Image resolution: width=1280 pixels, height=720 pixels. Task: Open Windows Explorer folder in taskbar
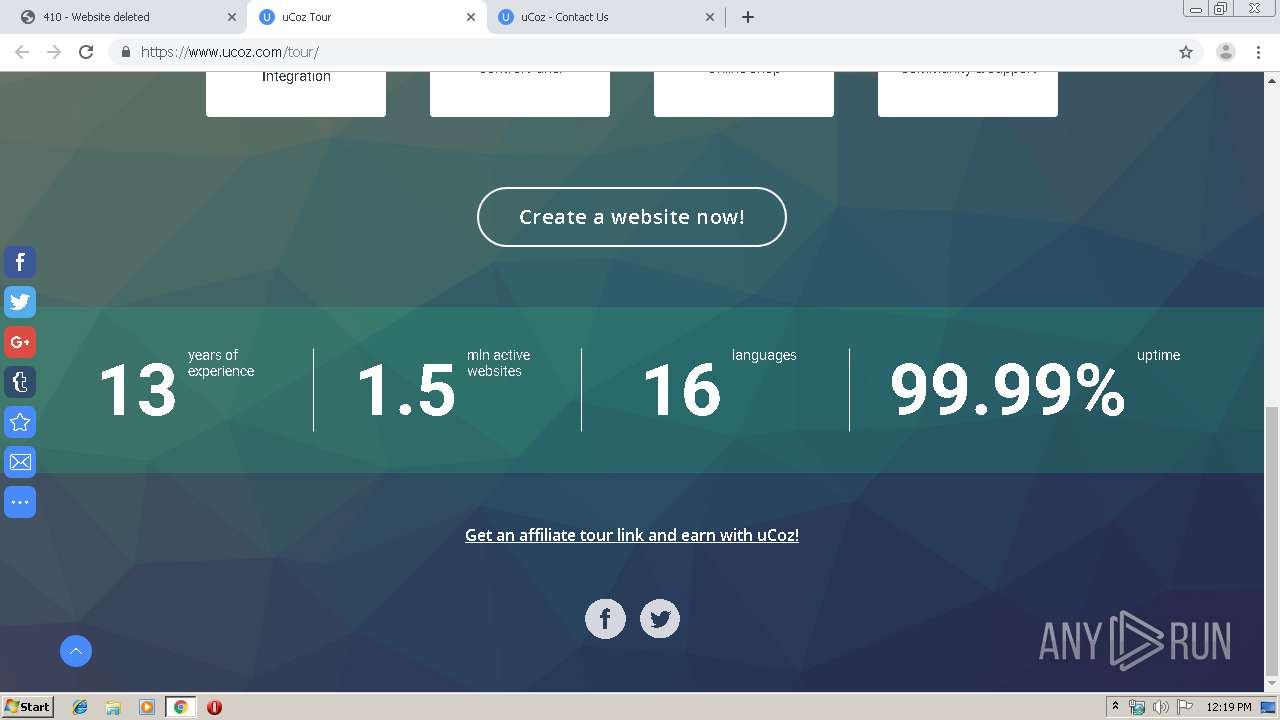(x=113, y=707)
